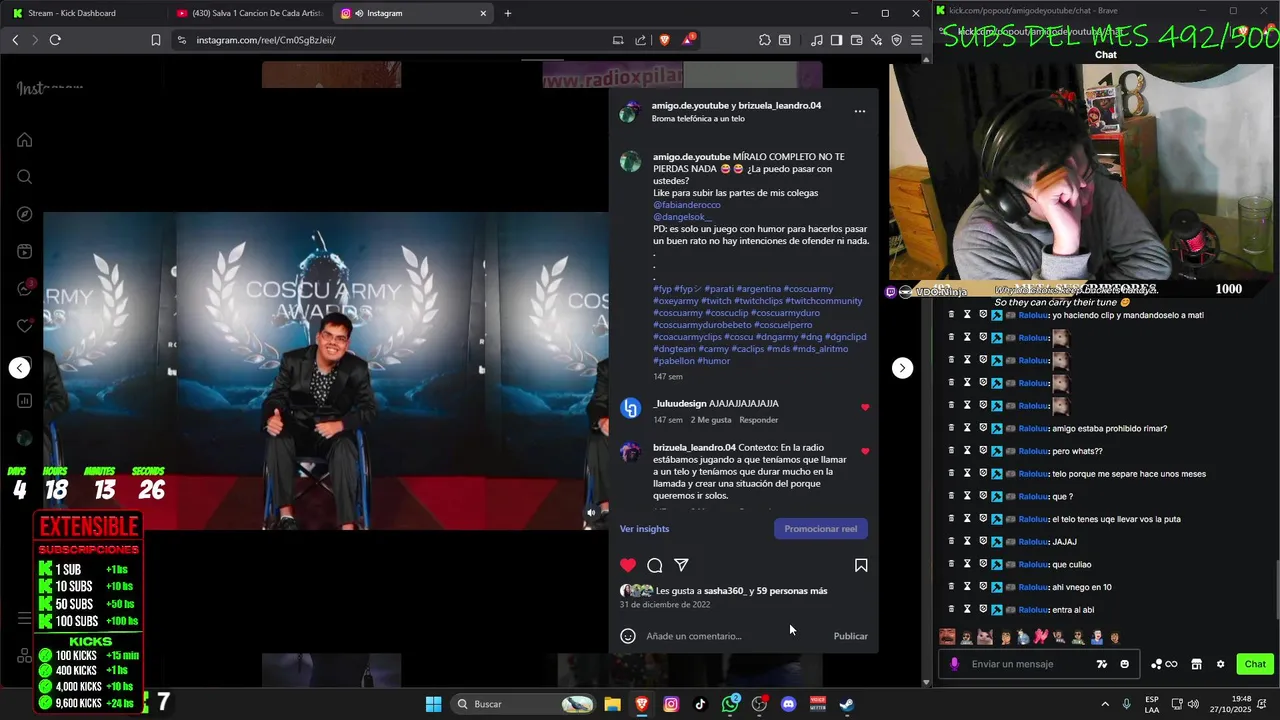
Task: Open Instagram Notifications heart in sidebar
Action: coord(25,326)
